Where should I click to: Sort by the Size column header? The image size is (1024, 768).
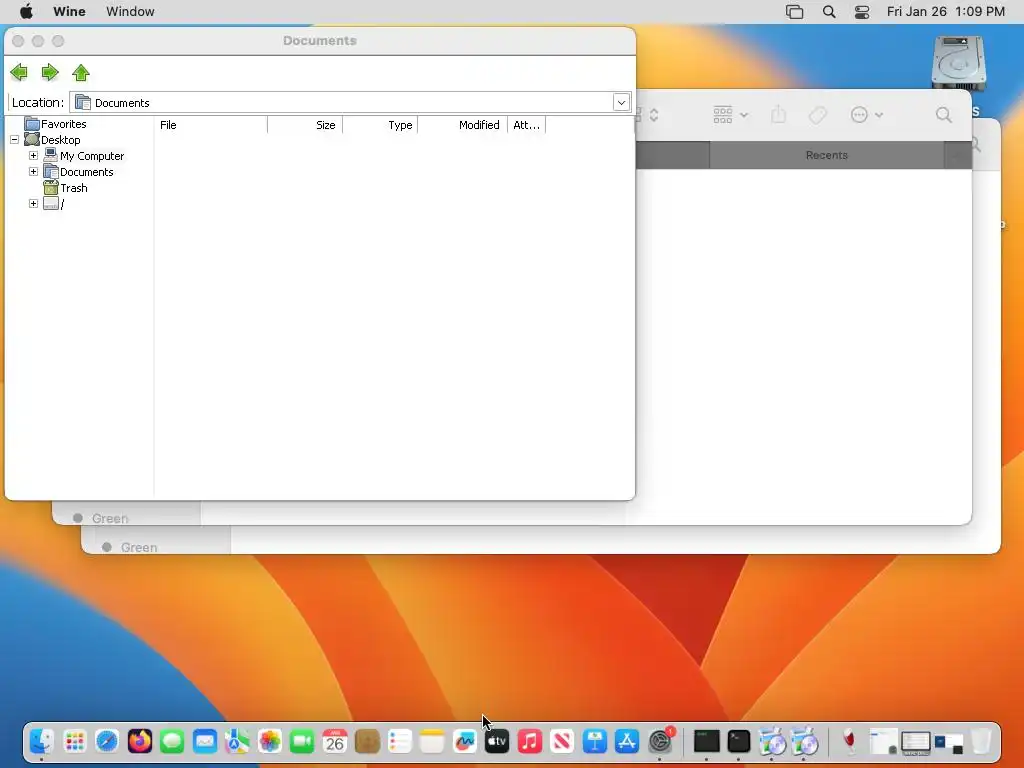pos(305,125)
